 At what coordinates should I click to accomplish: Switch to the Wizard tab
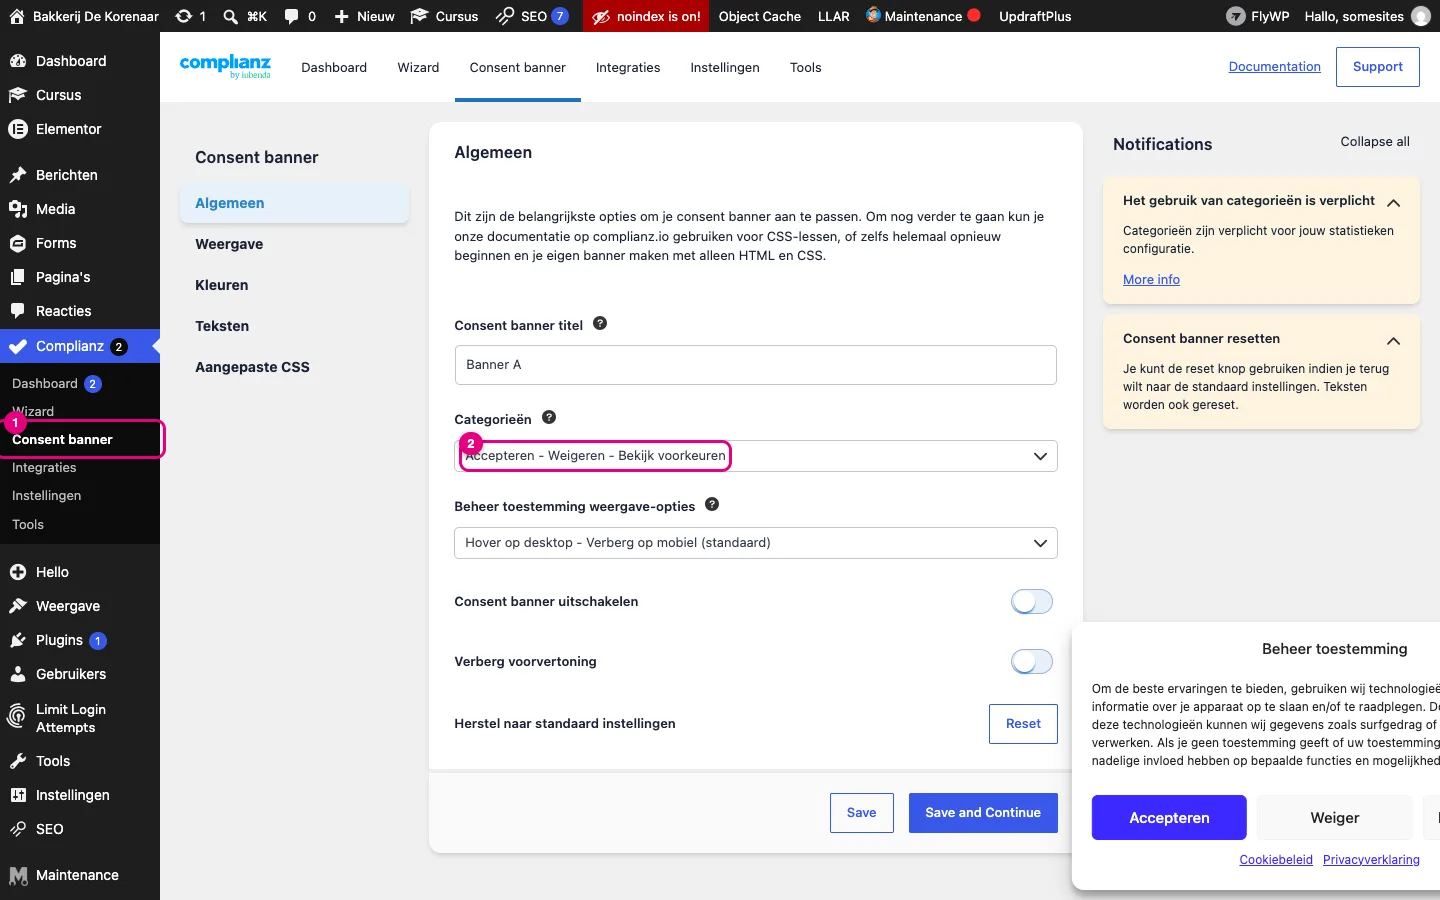pyautogui.click(x=418, y=67)
